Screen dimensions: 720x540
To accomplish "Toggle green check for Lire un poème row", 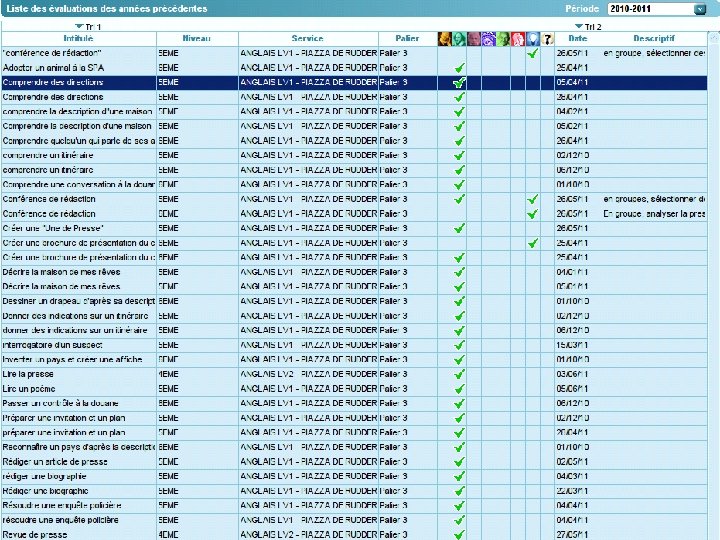I will [459, 389].
